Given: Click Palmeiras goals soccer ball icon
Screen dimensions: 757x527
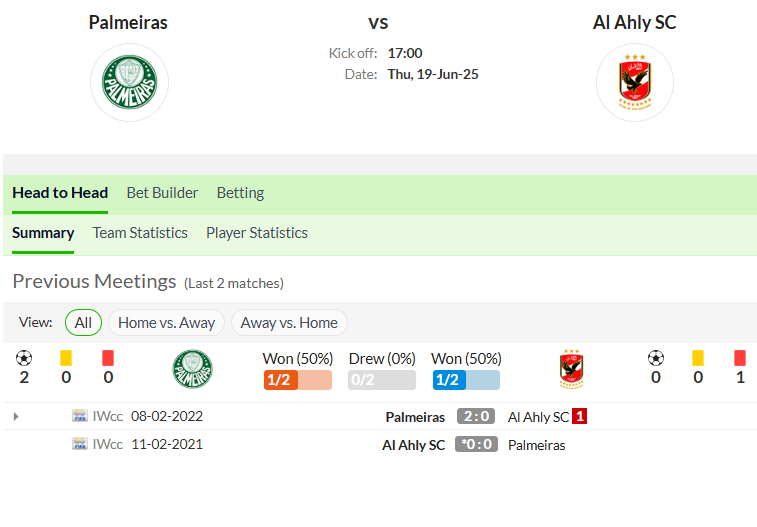Looking at the screenshot, I should tap(24, 358).
